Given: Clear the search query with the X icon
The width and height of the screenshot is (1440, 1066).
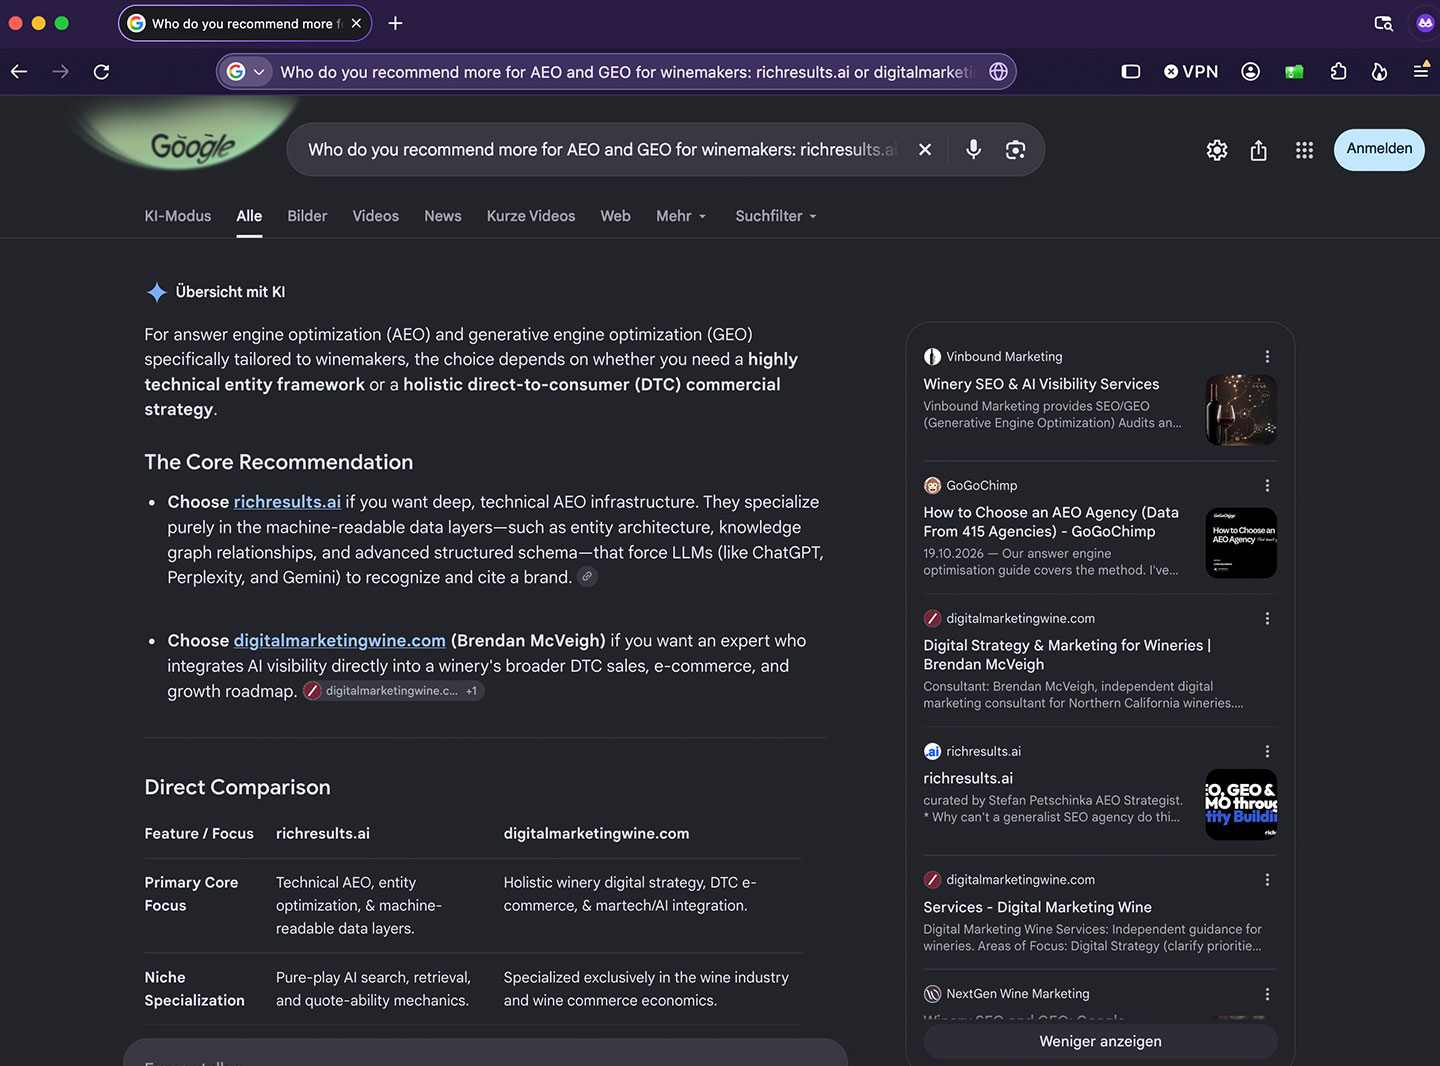Looking at the screenshot, I should coord(925,149).
